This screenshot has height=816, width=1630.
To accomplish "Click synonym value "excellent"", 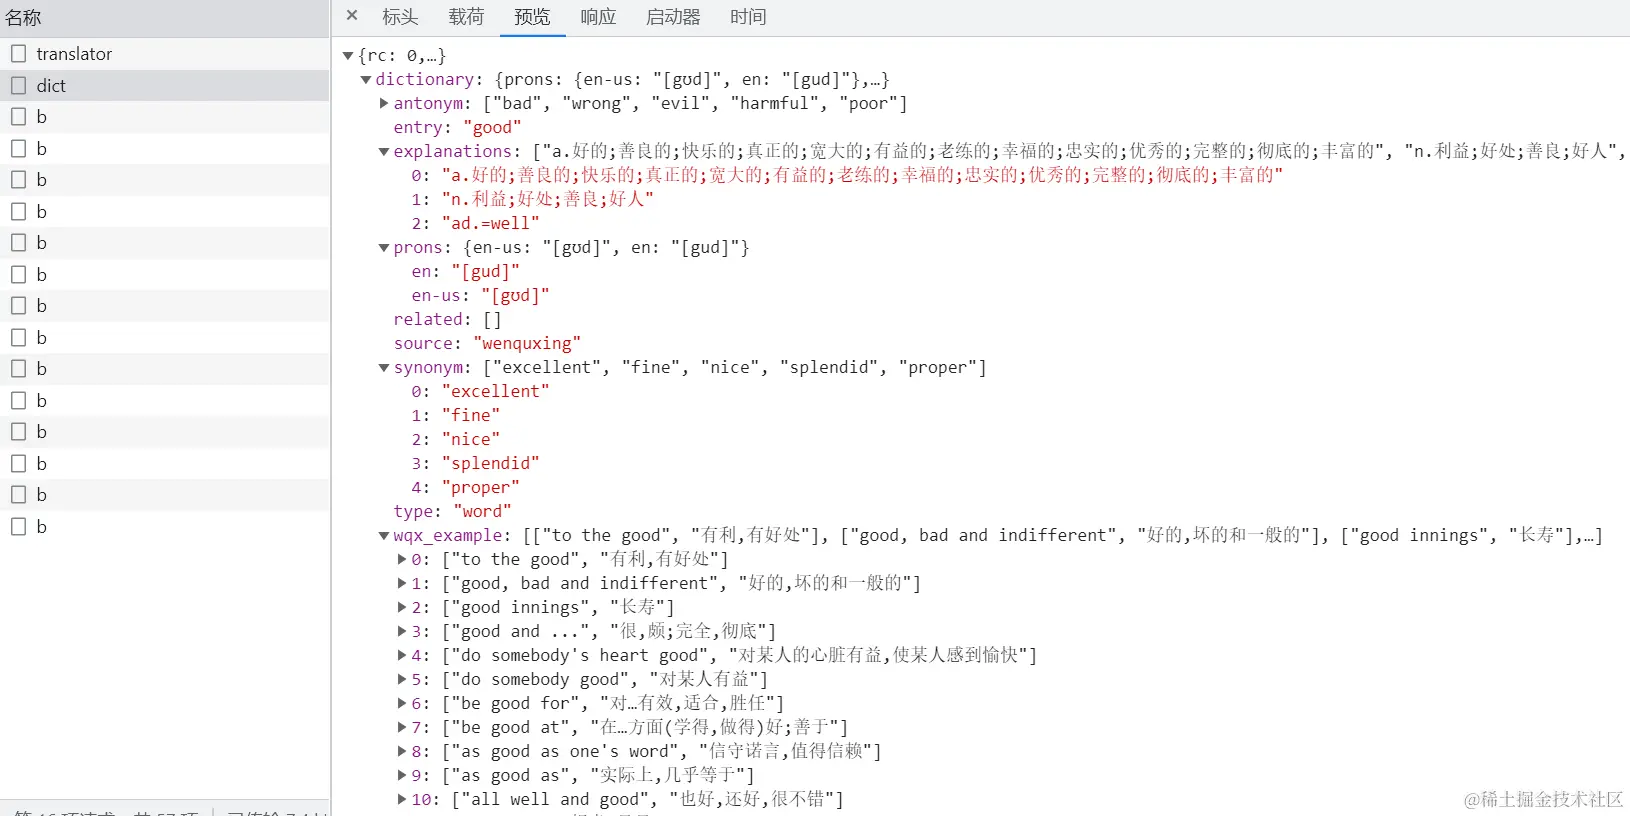I will (496, 392).
